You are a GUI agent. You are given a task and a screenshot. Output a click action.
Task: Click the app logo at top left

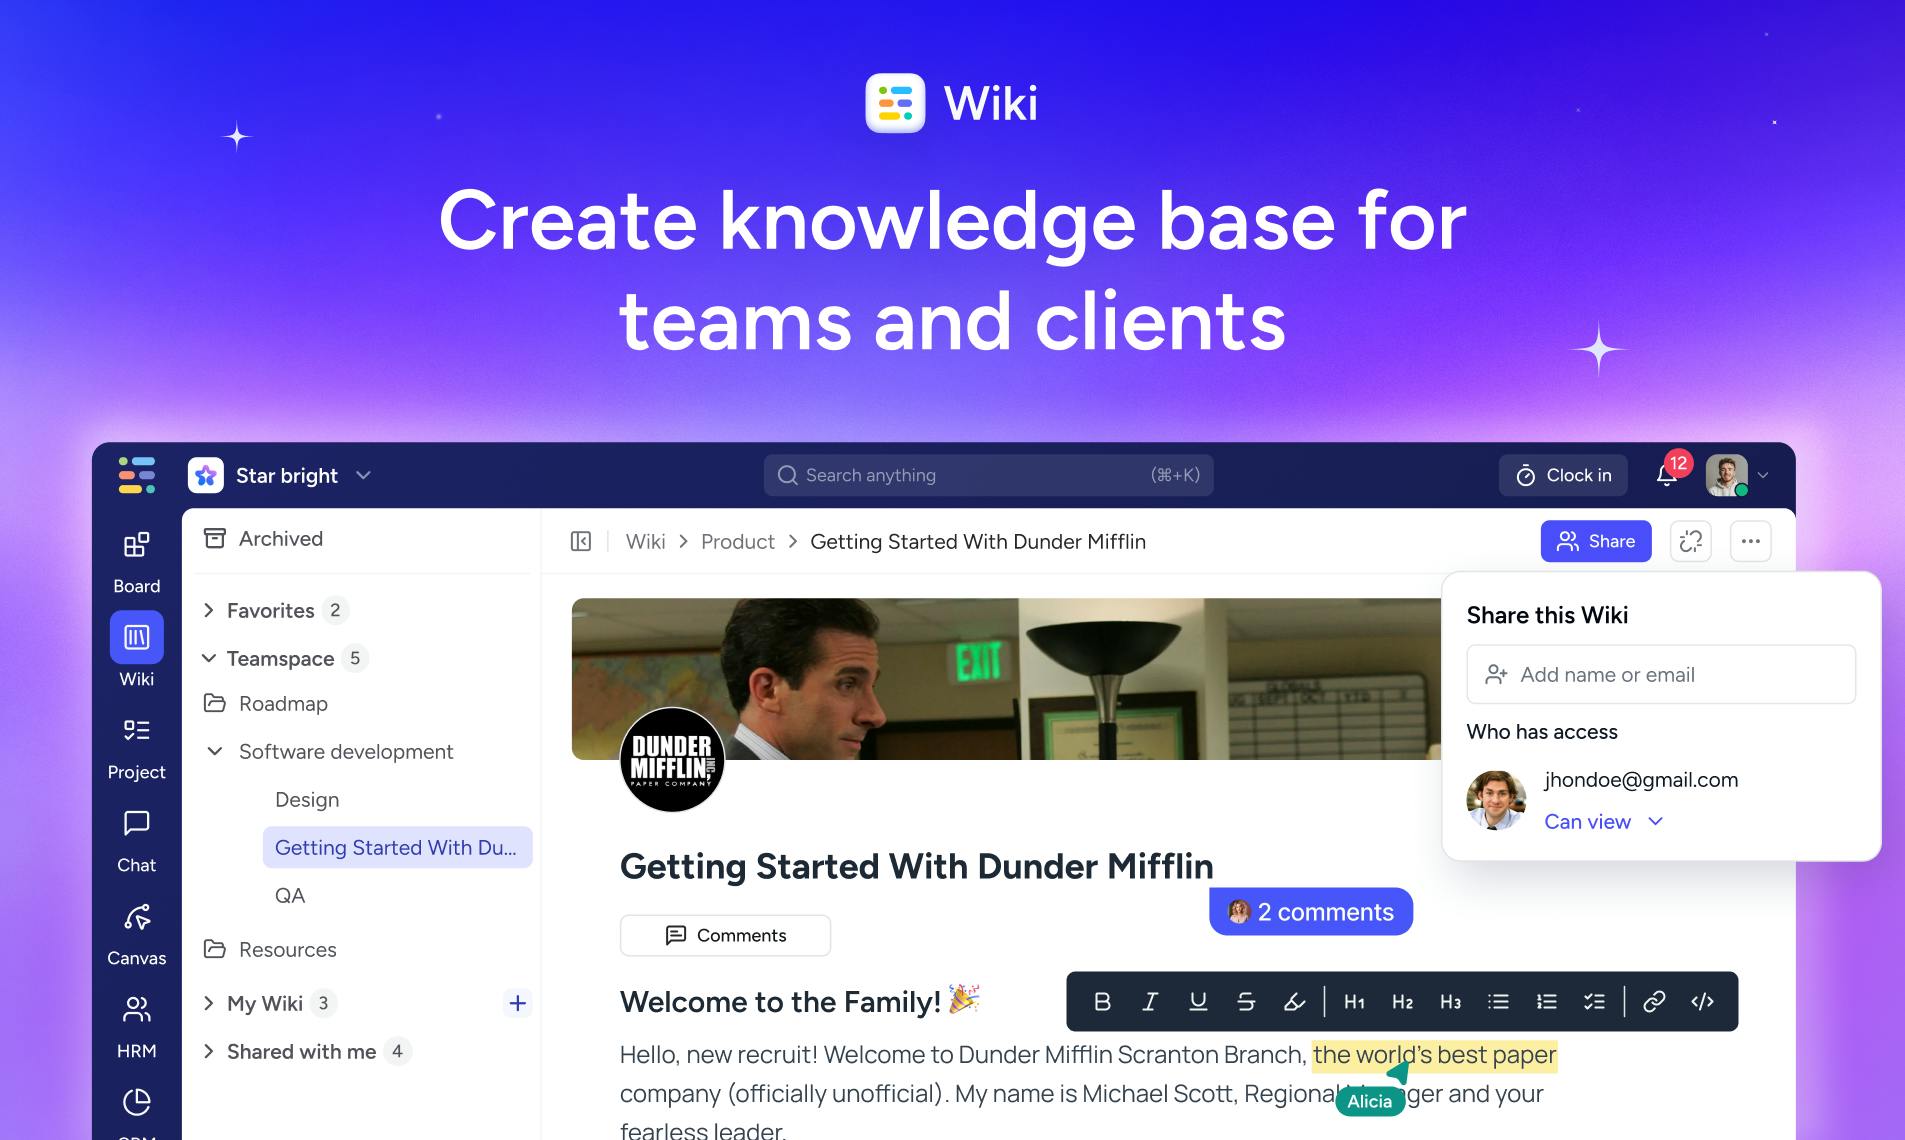coord(137,475)
